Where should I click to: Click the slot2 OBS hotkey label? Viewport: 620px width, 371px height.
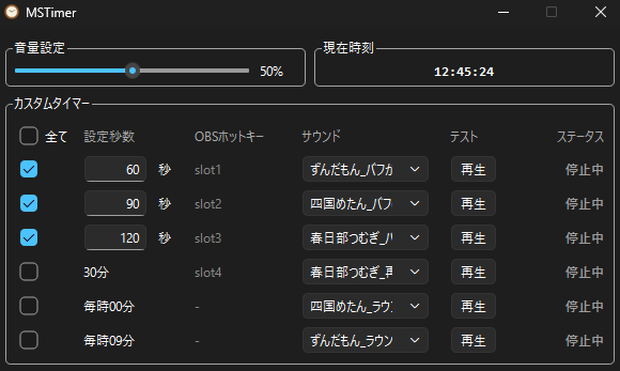click(208, 204)
